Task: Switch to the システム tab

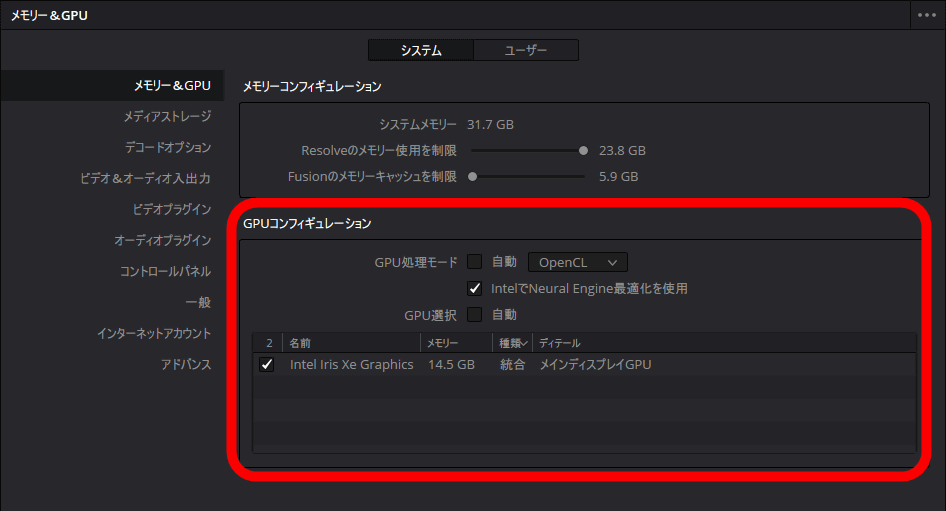Action: [421, 50]
